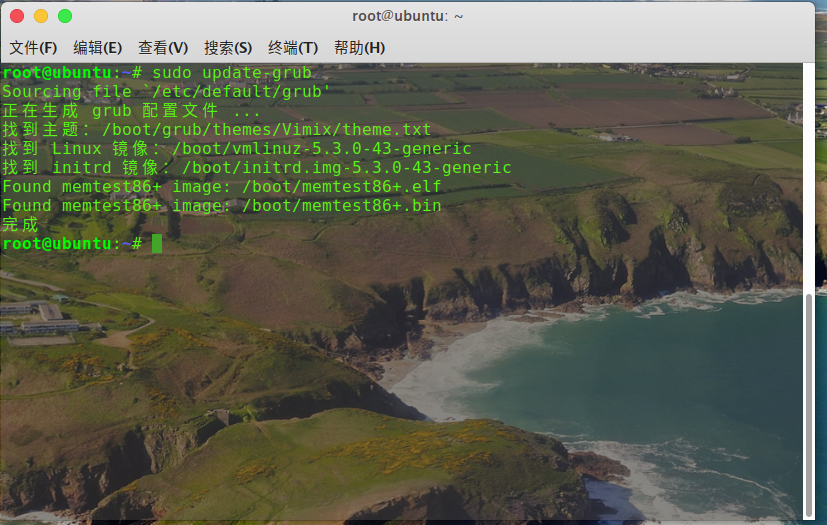827x525 pixels.
Task: Click the green cursor block at the prompt
Action: 157,244
